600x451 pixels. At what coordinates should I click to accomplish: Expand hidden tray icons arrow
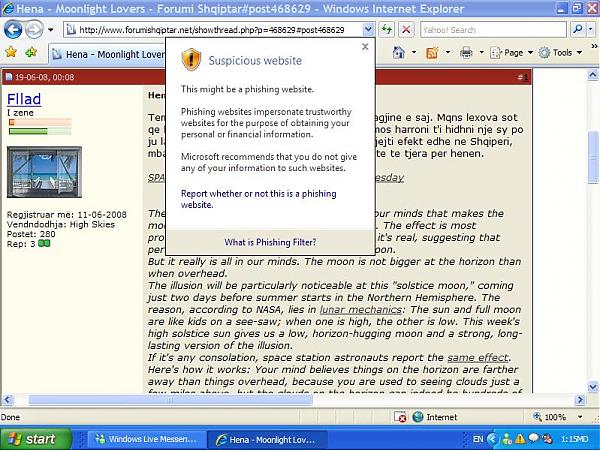pyautogui.click(x=493, y=439)
